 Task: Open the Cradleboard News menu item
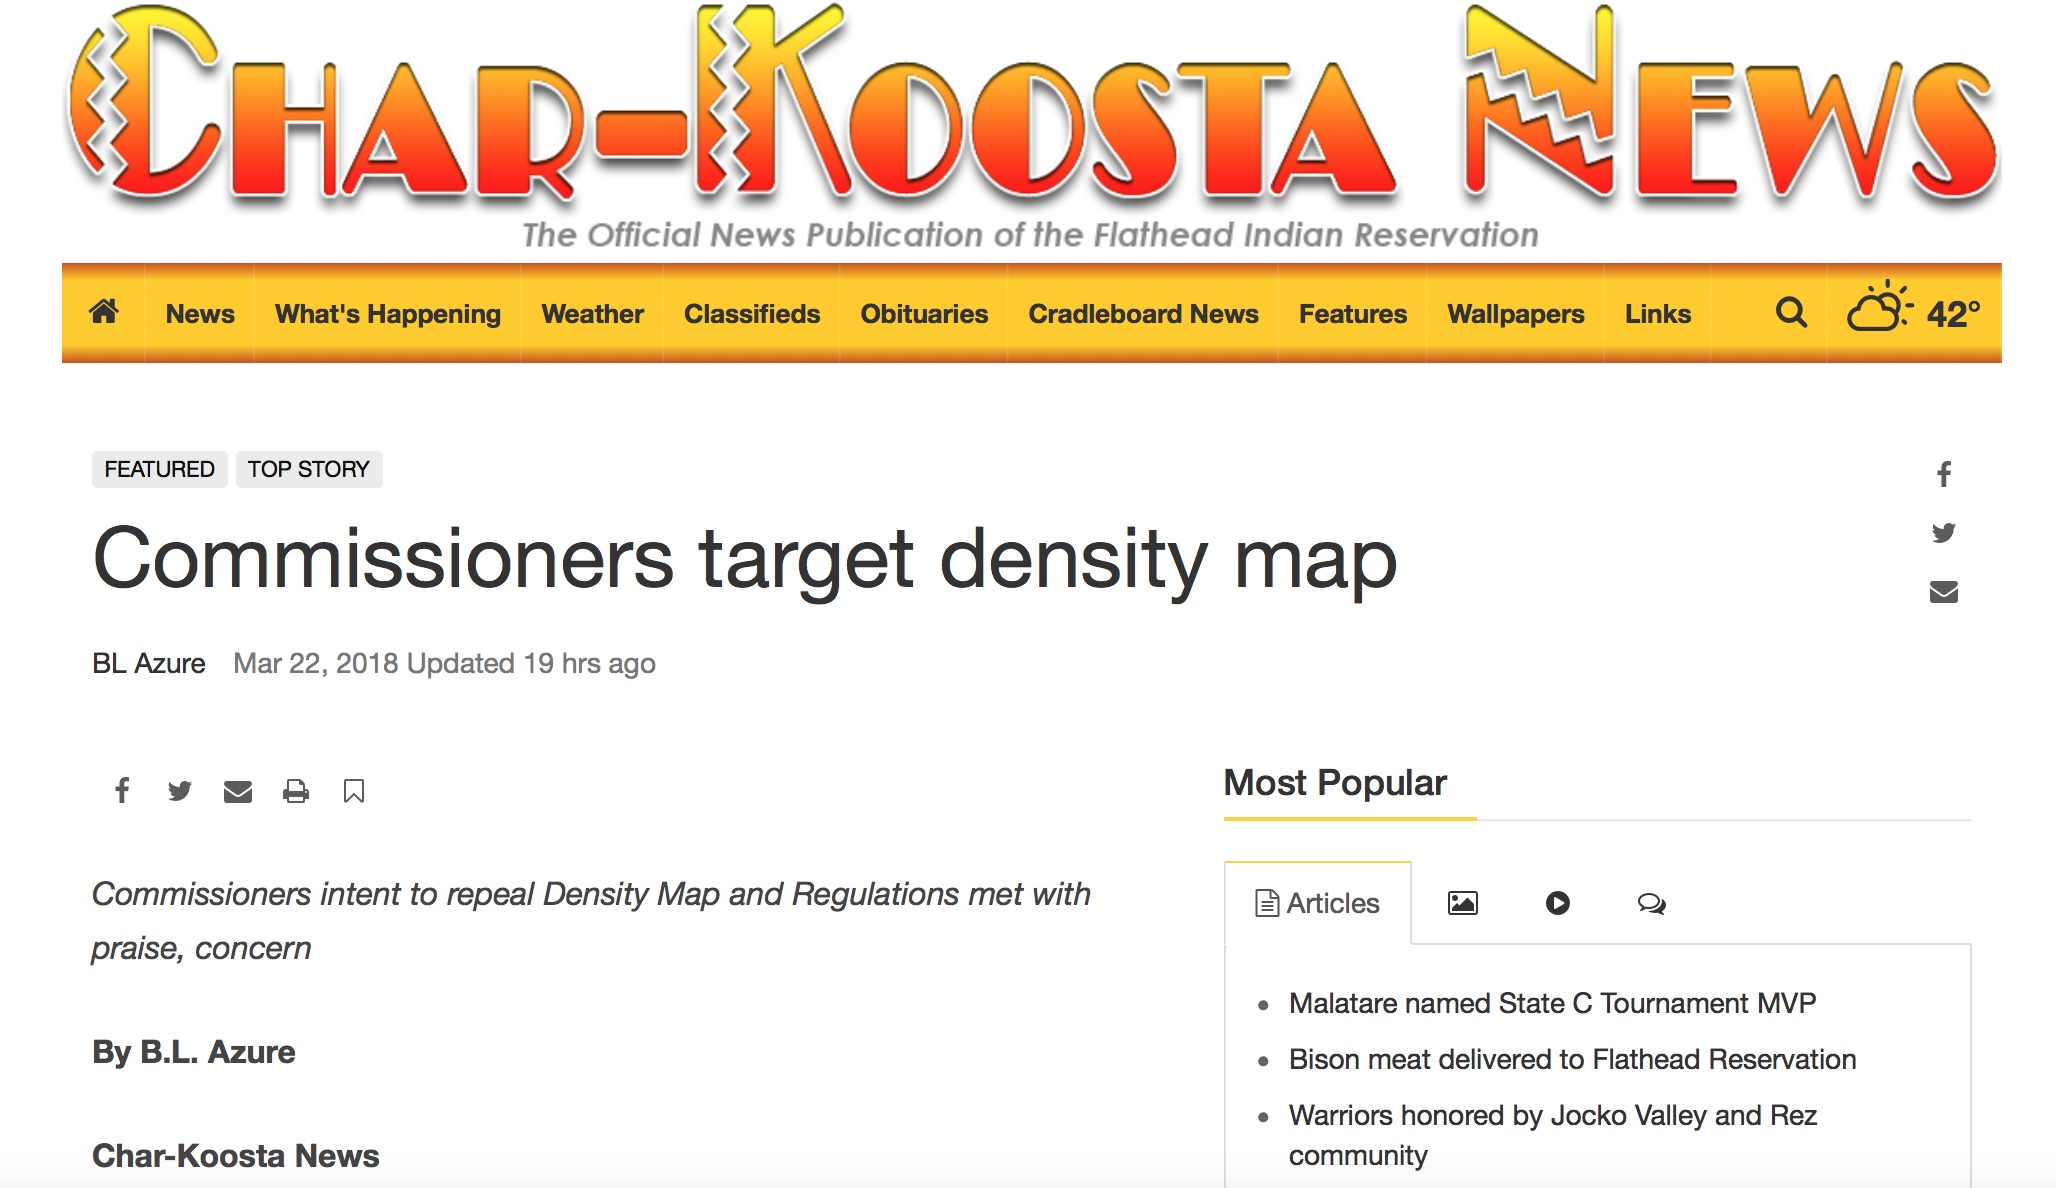point(1143,313)
